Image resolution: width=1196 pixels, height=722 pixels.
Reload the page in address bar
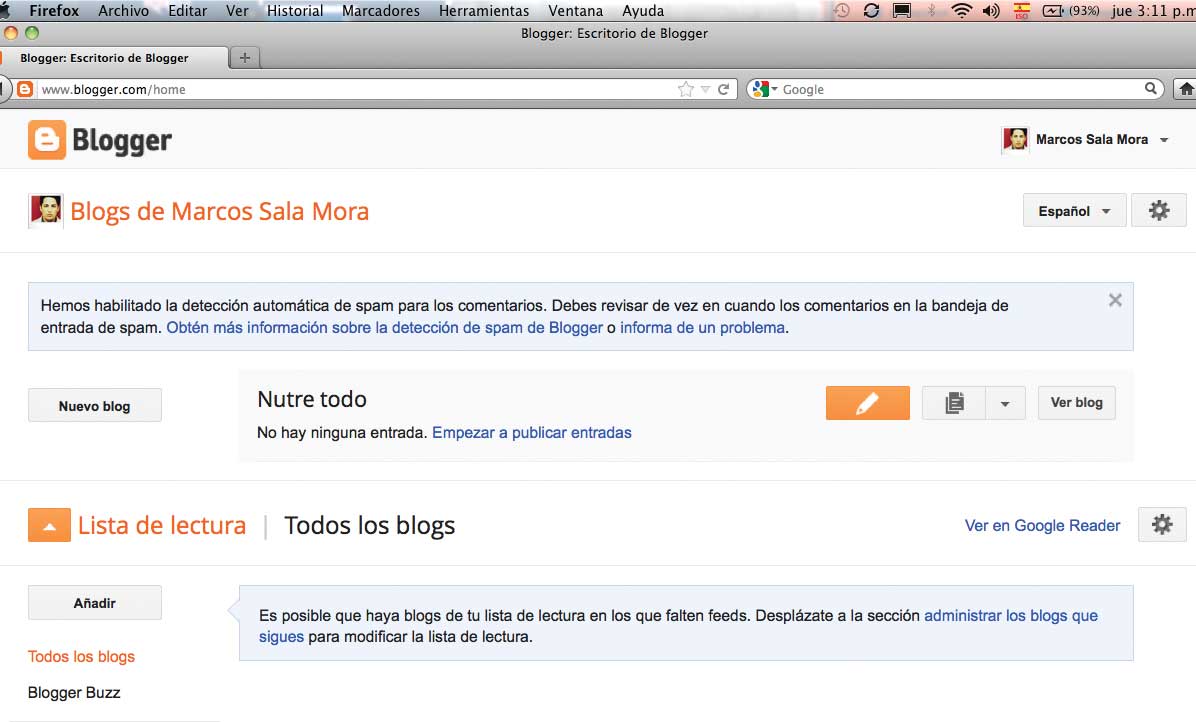click(x=724, y=89)
